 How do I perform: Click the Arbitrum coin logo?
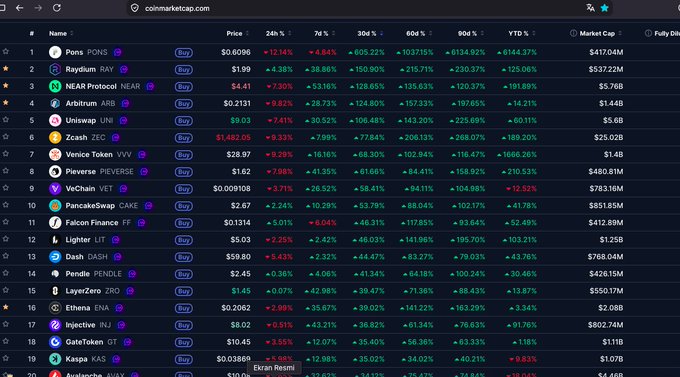pyautogui.click(x=55, y=103)
